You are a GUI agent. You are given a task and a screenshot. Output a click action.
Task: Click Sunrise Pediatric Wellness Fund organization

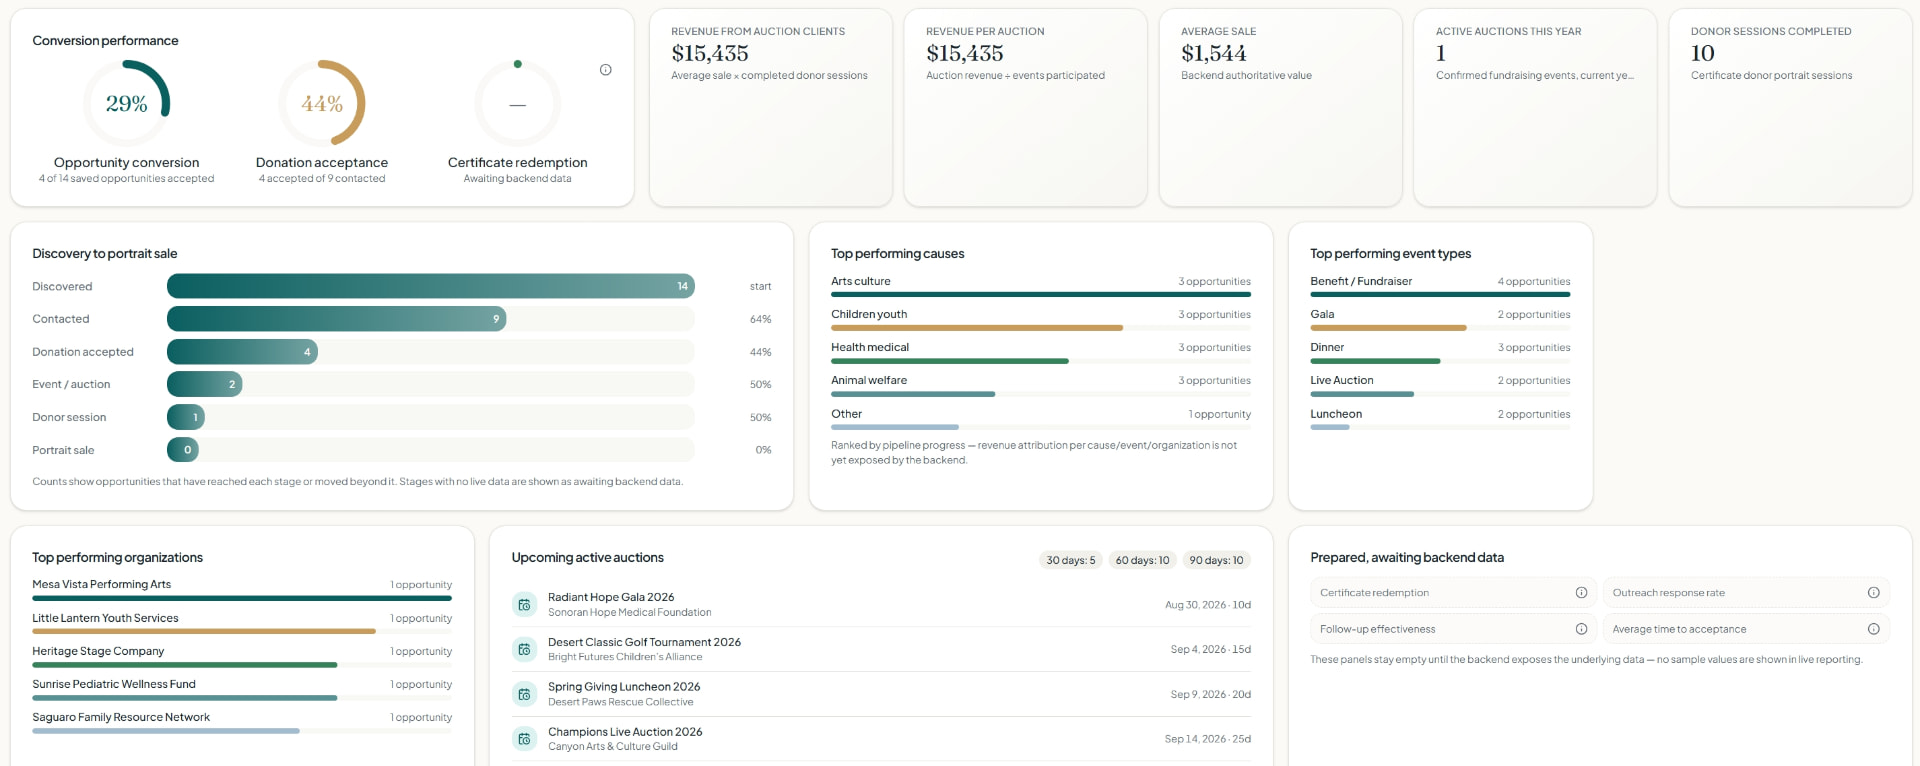[x=242, y=689]
